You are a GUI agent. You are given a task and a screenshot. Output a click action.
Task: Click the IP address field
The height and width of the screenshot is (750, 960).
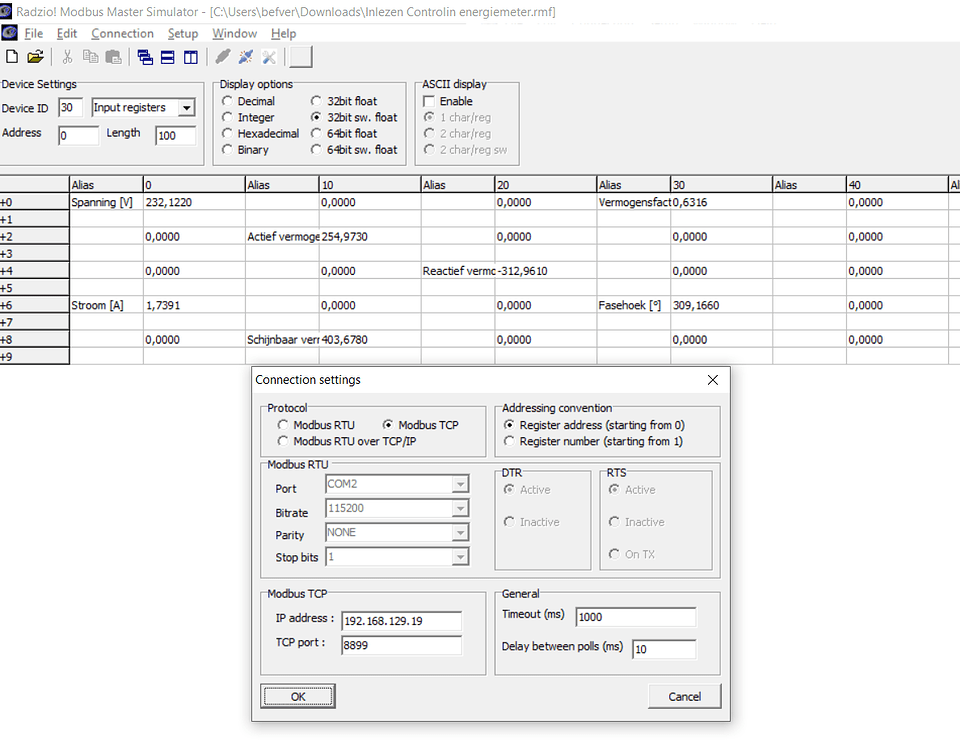click(402, 621)
